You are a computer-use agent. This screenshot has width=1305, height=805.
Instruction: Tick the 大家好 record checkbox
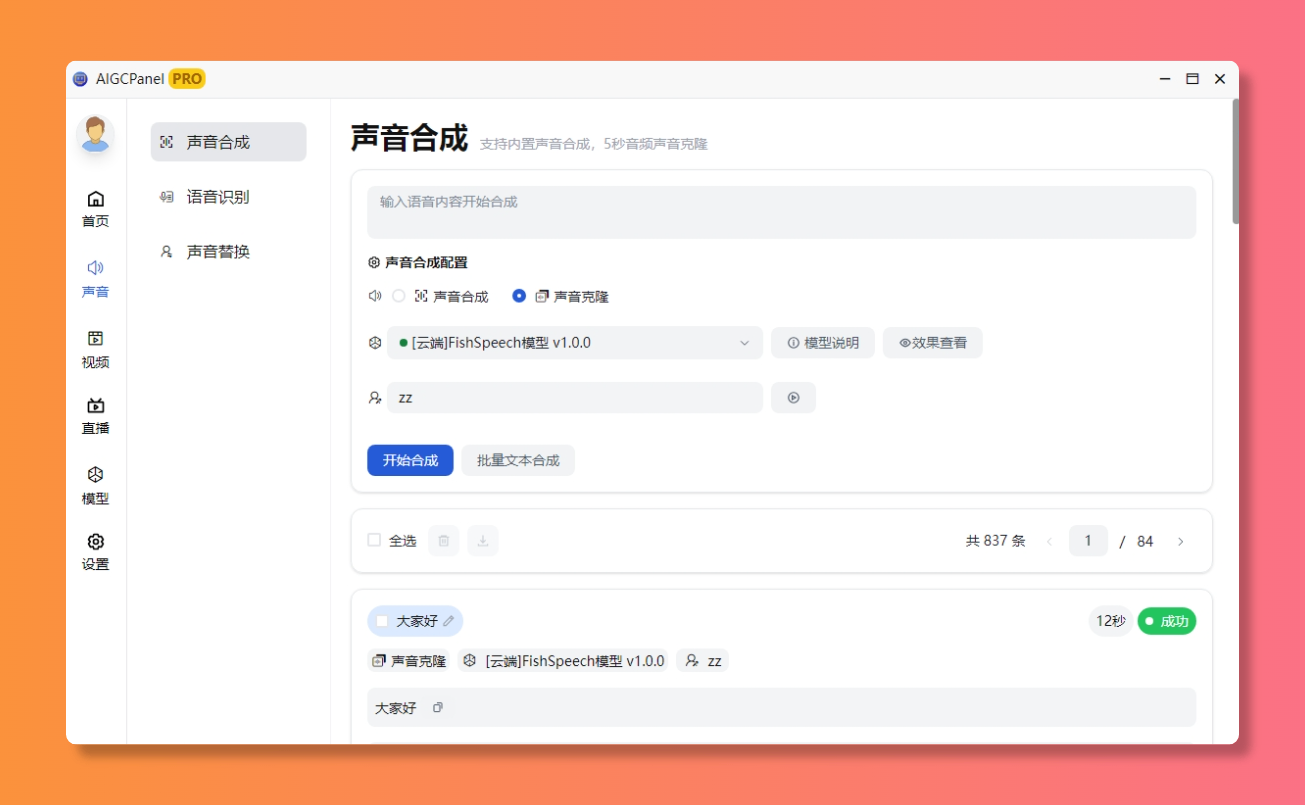[x=382, y=621]
